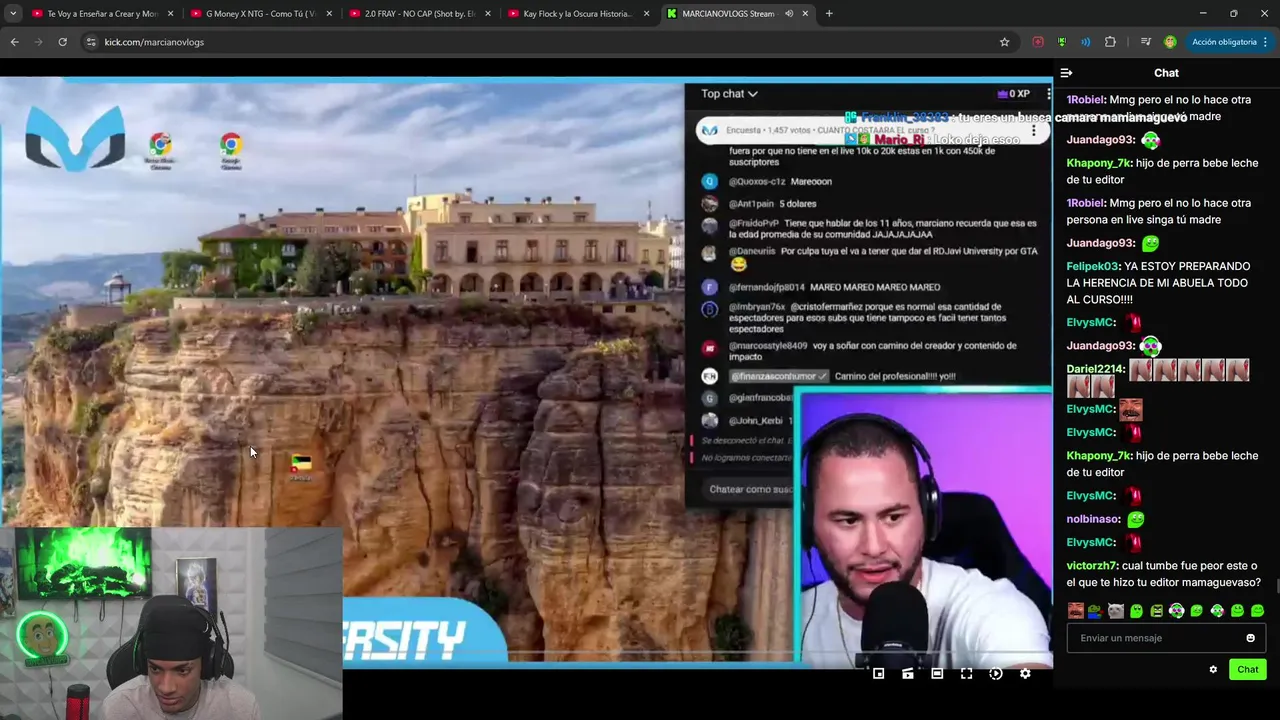Close the '2.0 FRAY - NO CAP' tab
This screenshot has height=720, width=1280.
(x=488, y=14)
